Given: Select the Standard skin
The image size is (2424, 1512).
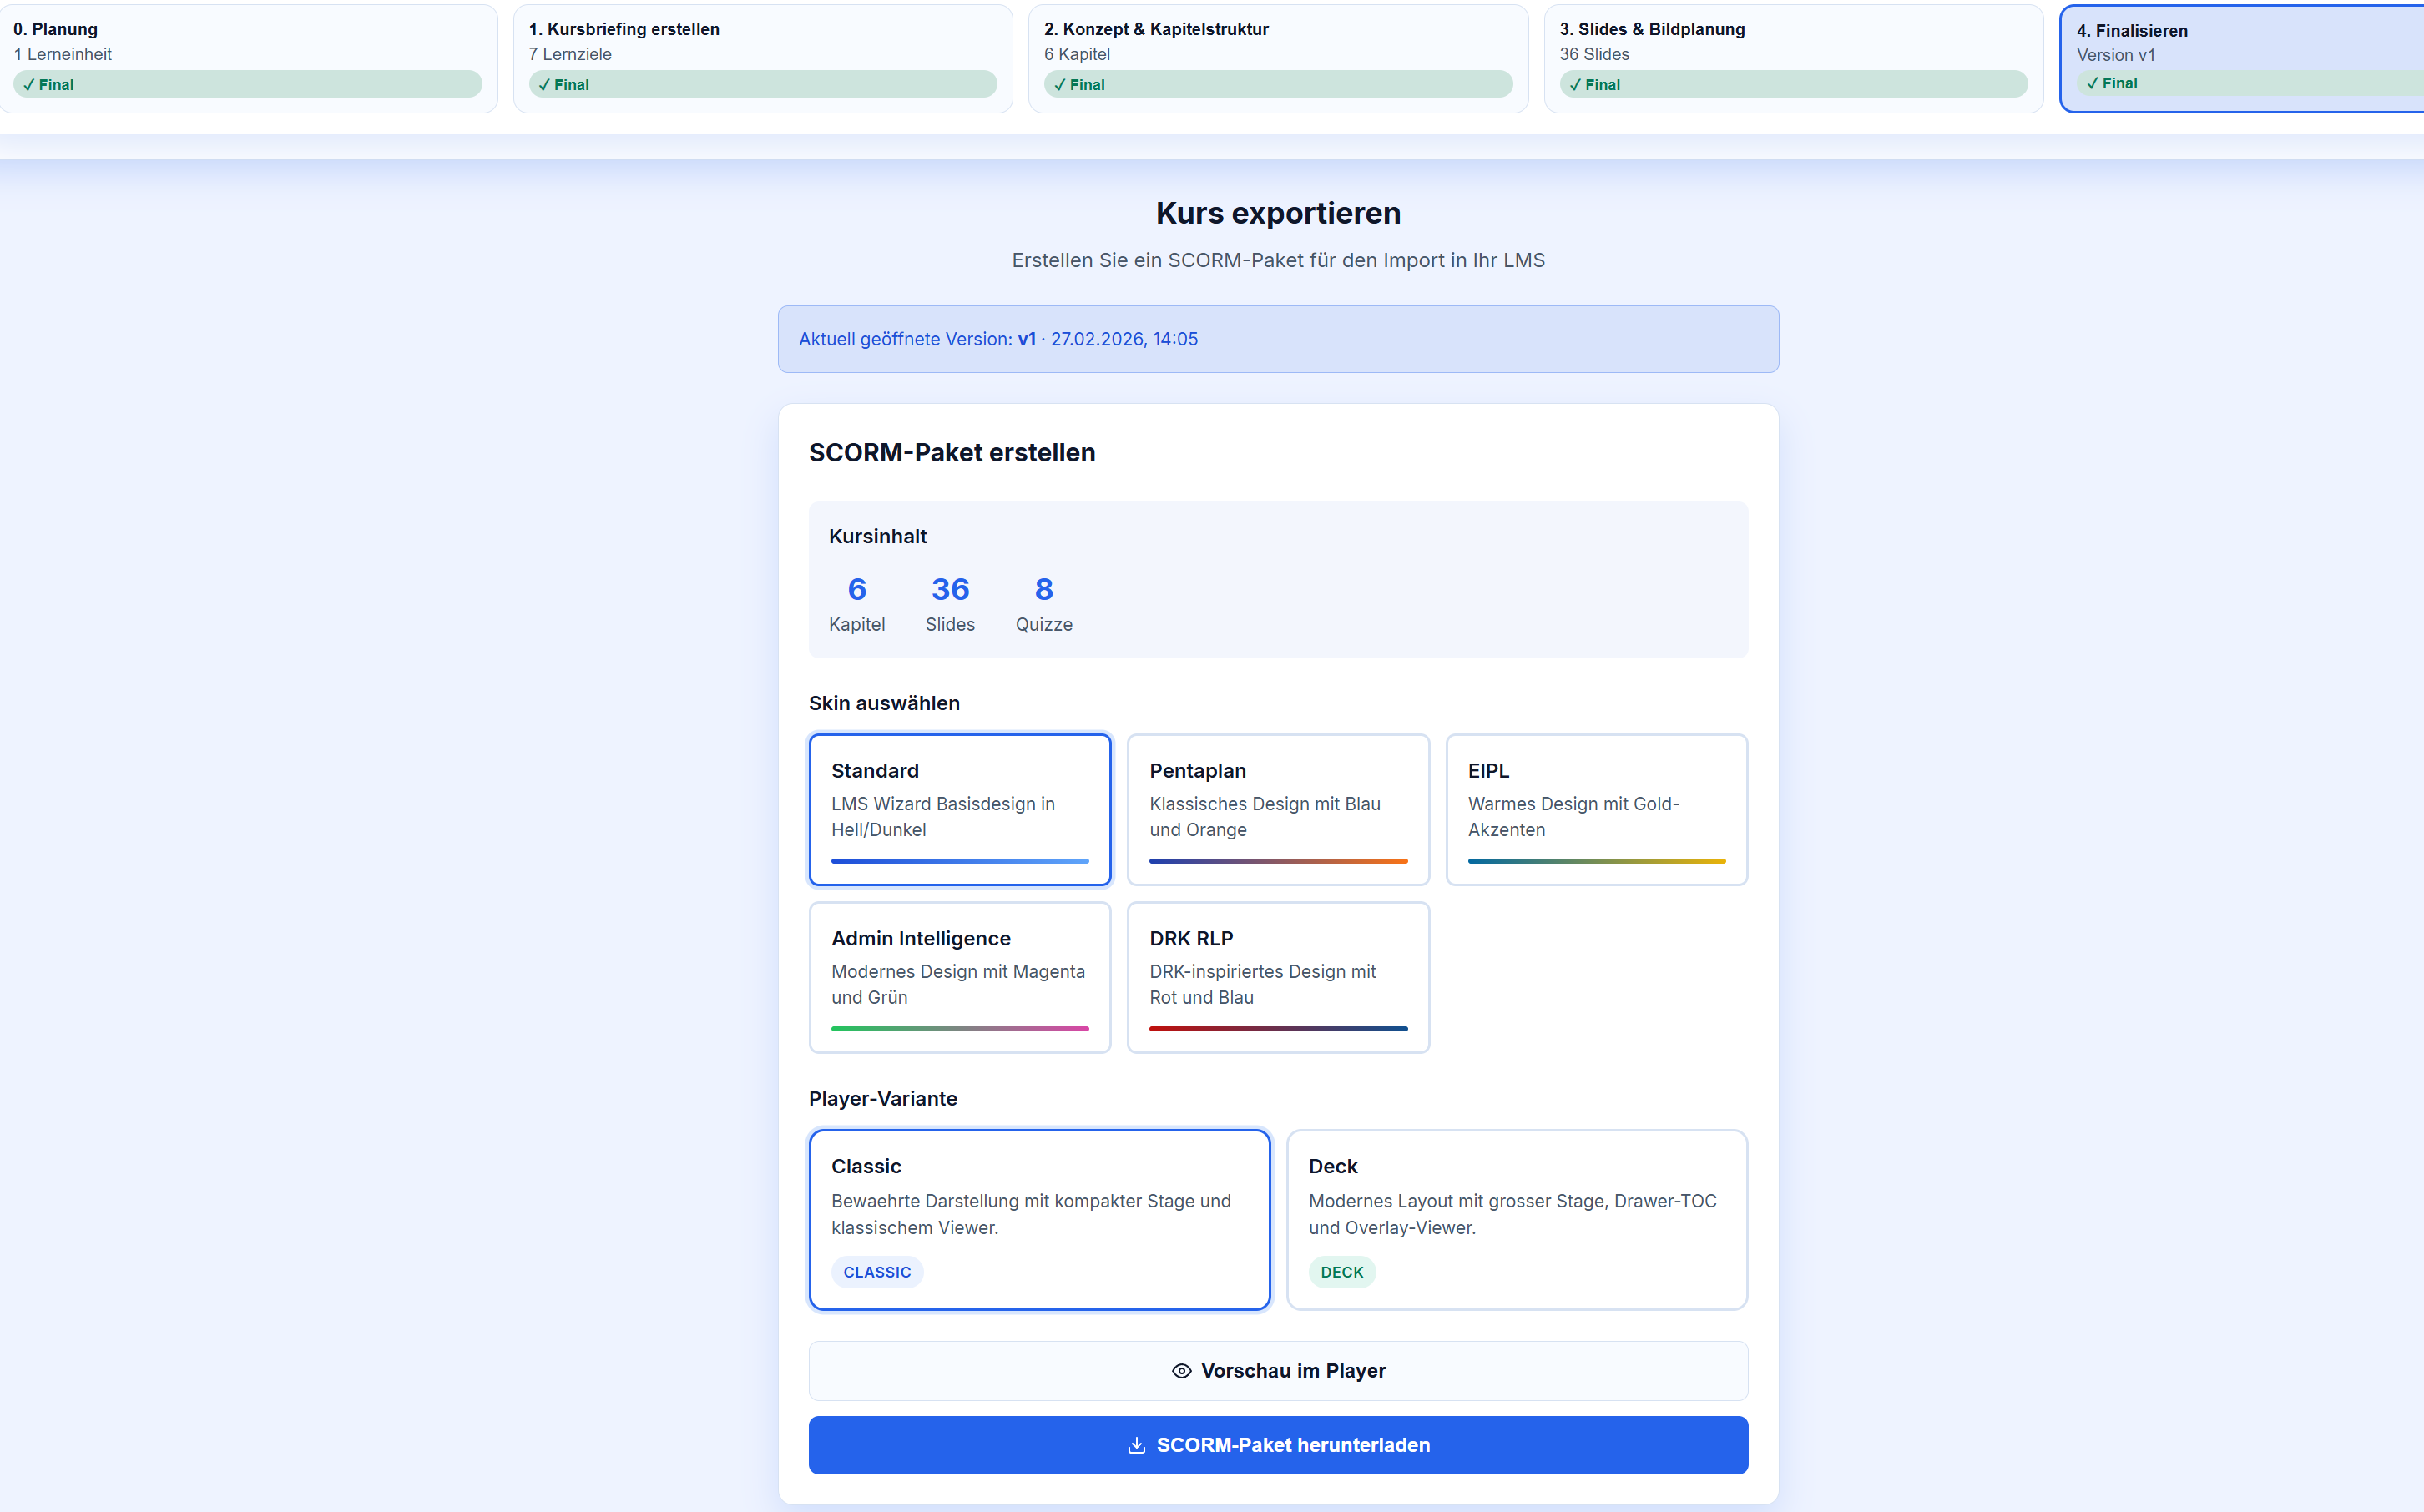Looking at the screenshot, I should pyautogui.click(x=959, y=808).
